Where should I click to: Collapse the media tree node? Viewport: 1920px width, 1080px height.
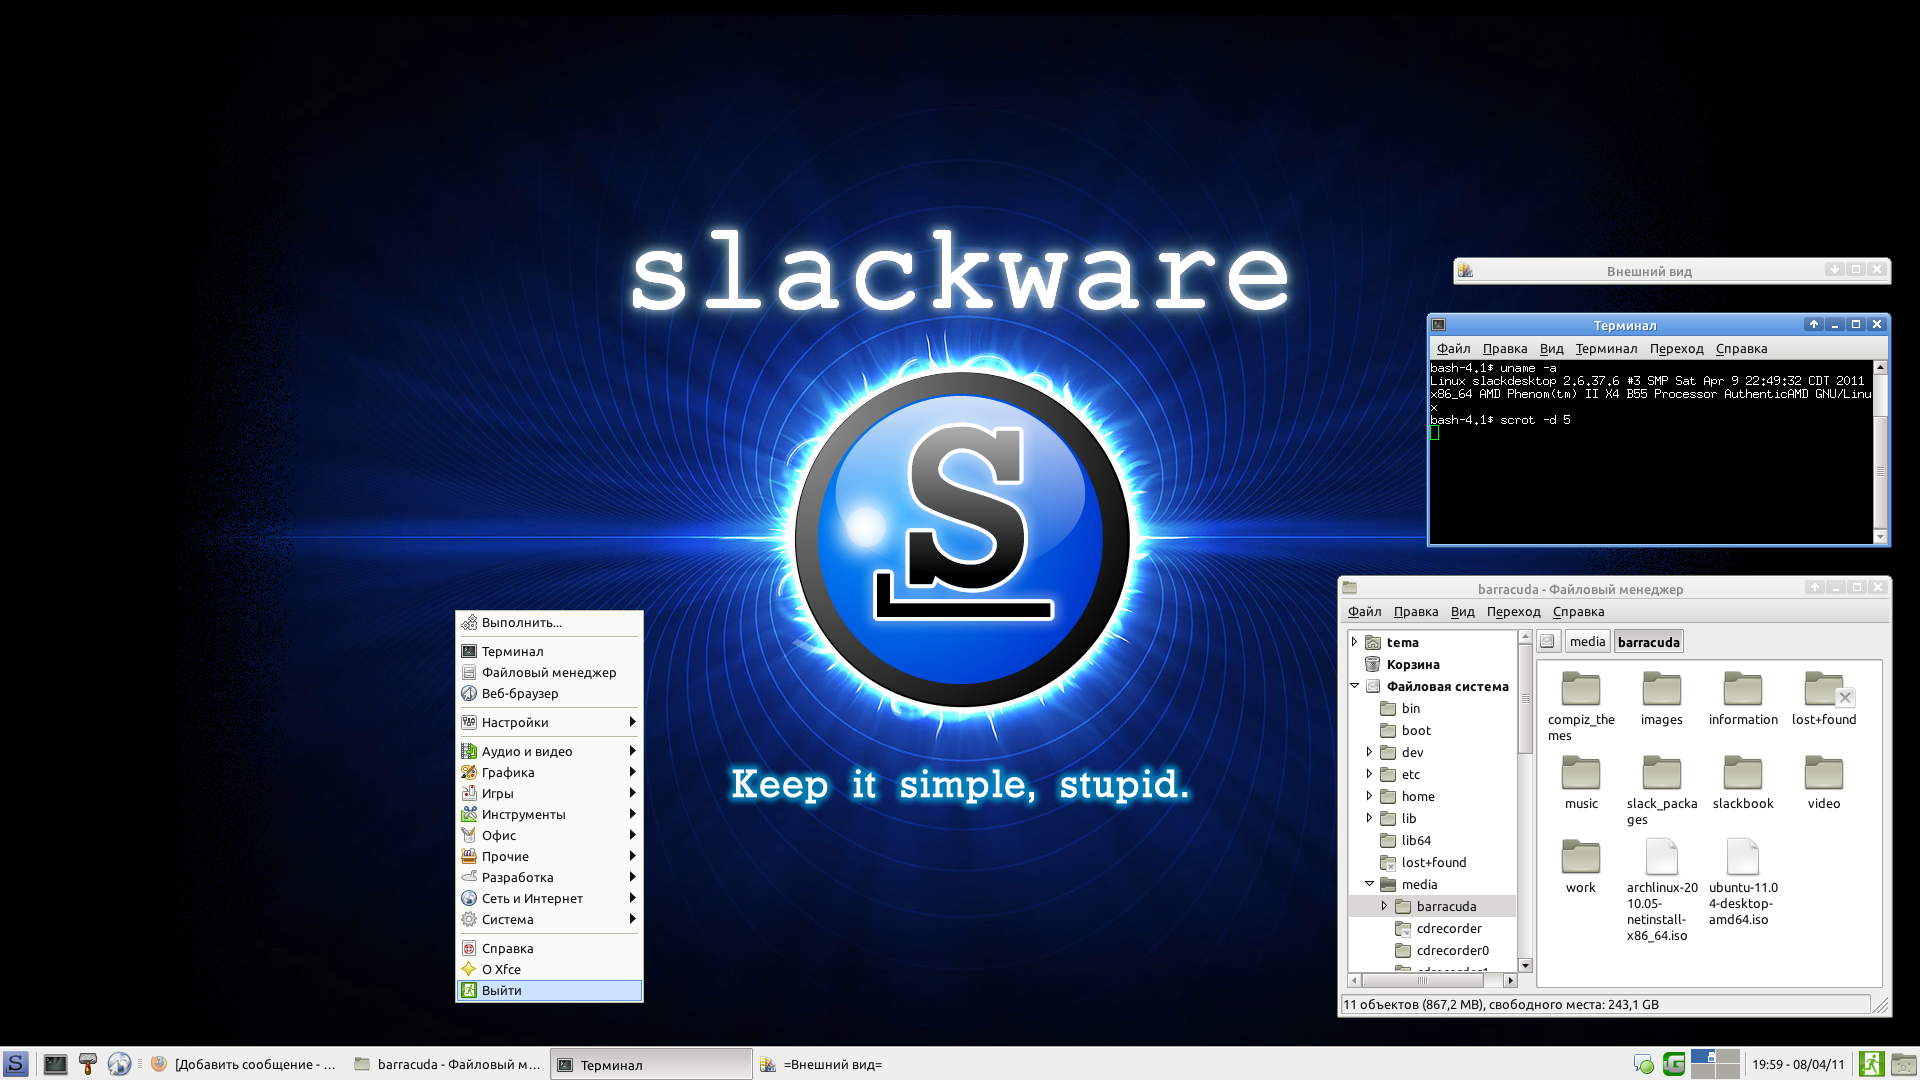(x=1369, y=884)
